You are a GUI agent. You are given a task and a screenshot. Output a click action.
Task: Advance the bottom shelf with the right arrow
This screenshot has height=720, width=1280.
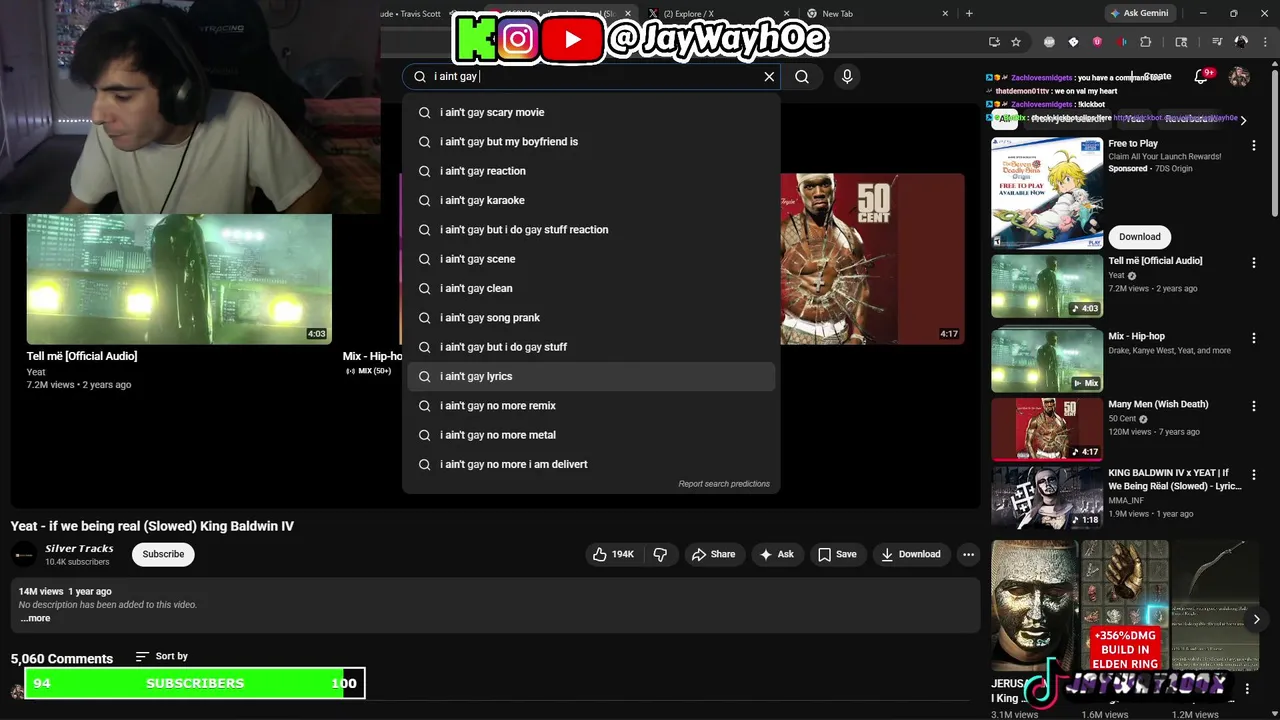click(x=1256, y=619)
